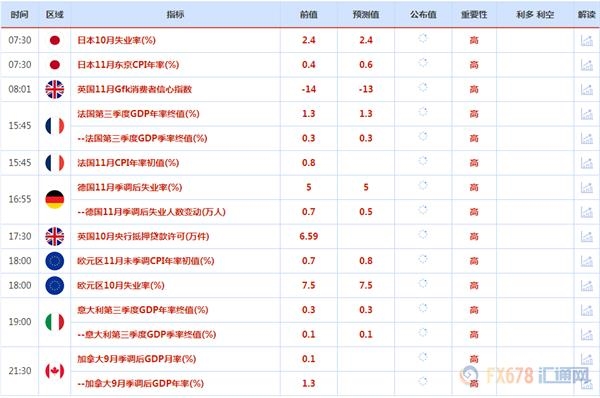
Task: Click the 利多 利空 column header
Action: tap(535, 15)
